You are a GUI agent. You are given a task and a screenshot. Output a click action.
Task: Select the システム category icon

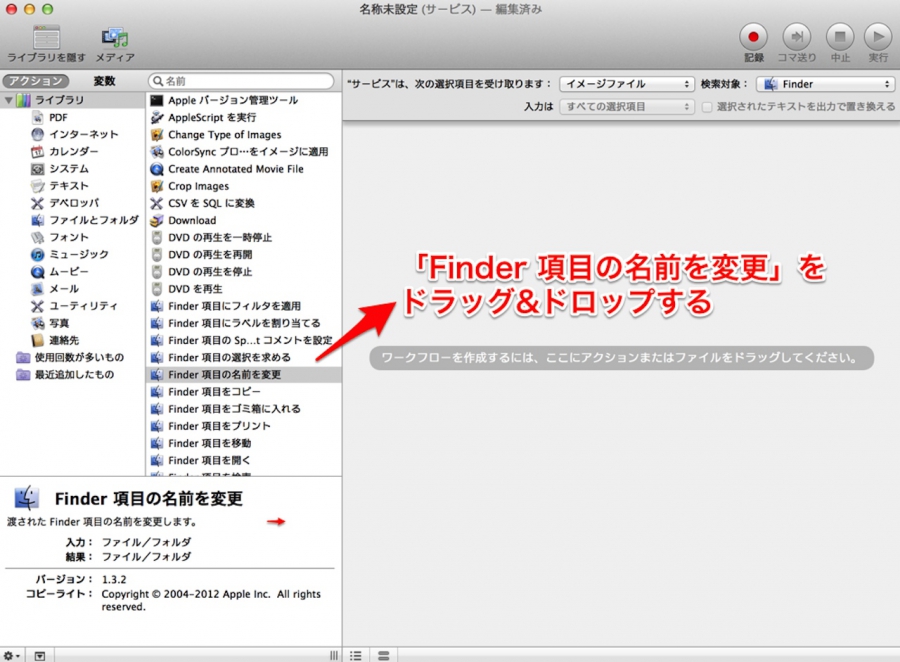[x=37, y=169]
